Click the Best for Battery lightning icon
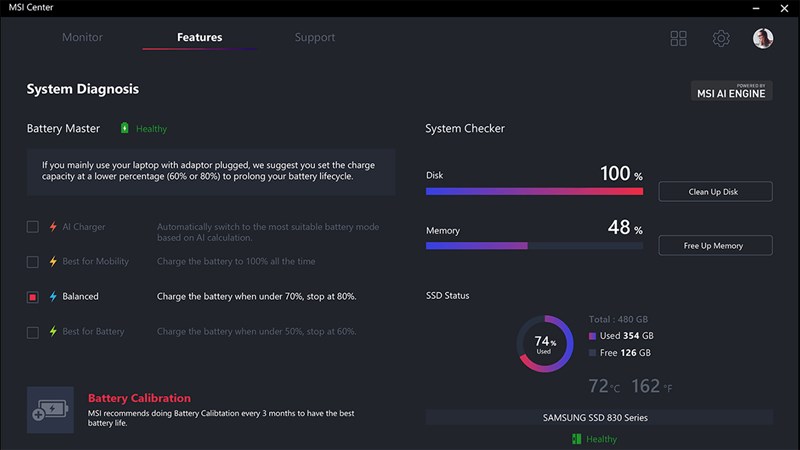Viewport: 800px width, 450px height. (x=54, y=331)
